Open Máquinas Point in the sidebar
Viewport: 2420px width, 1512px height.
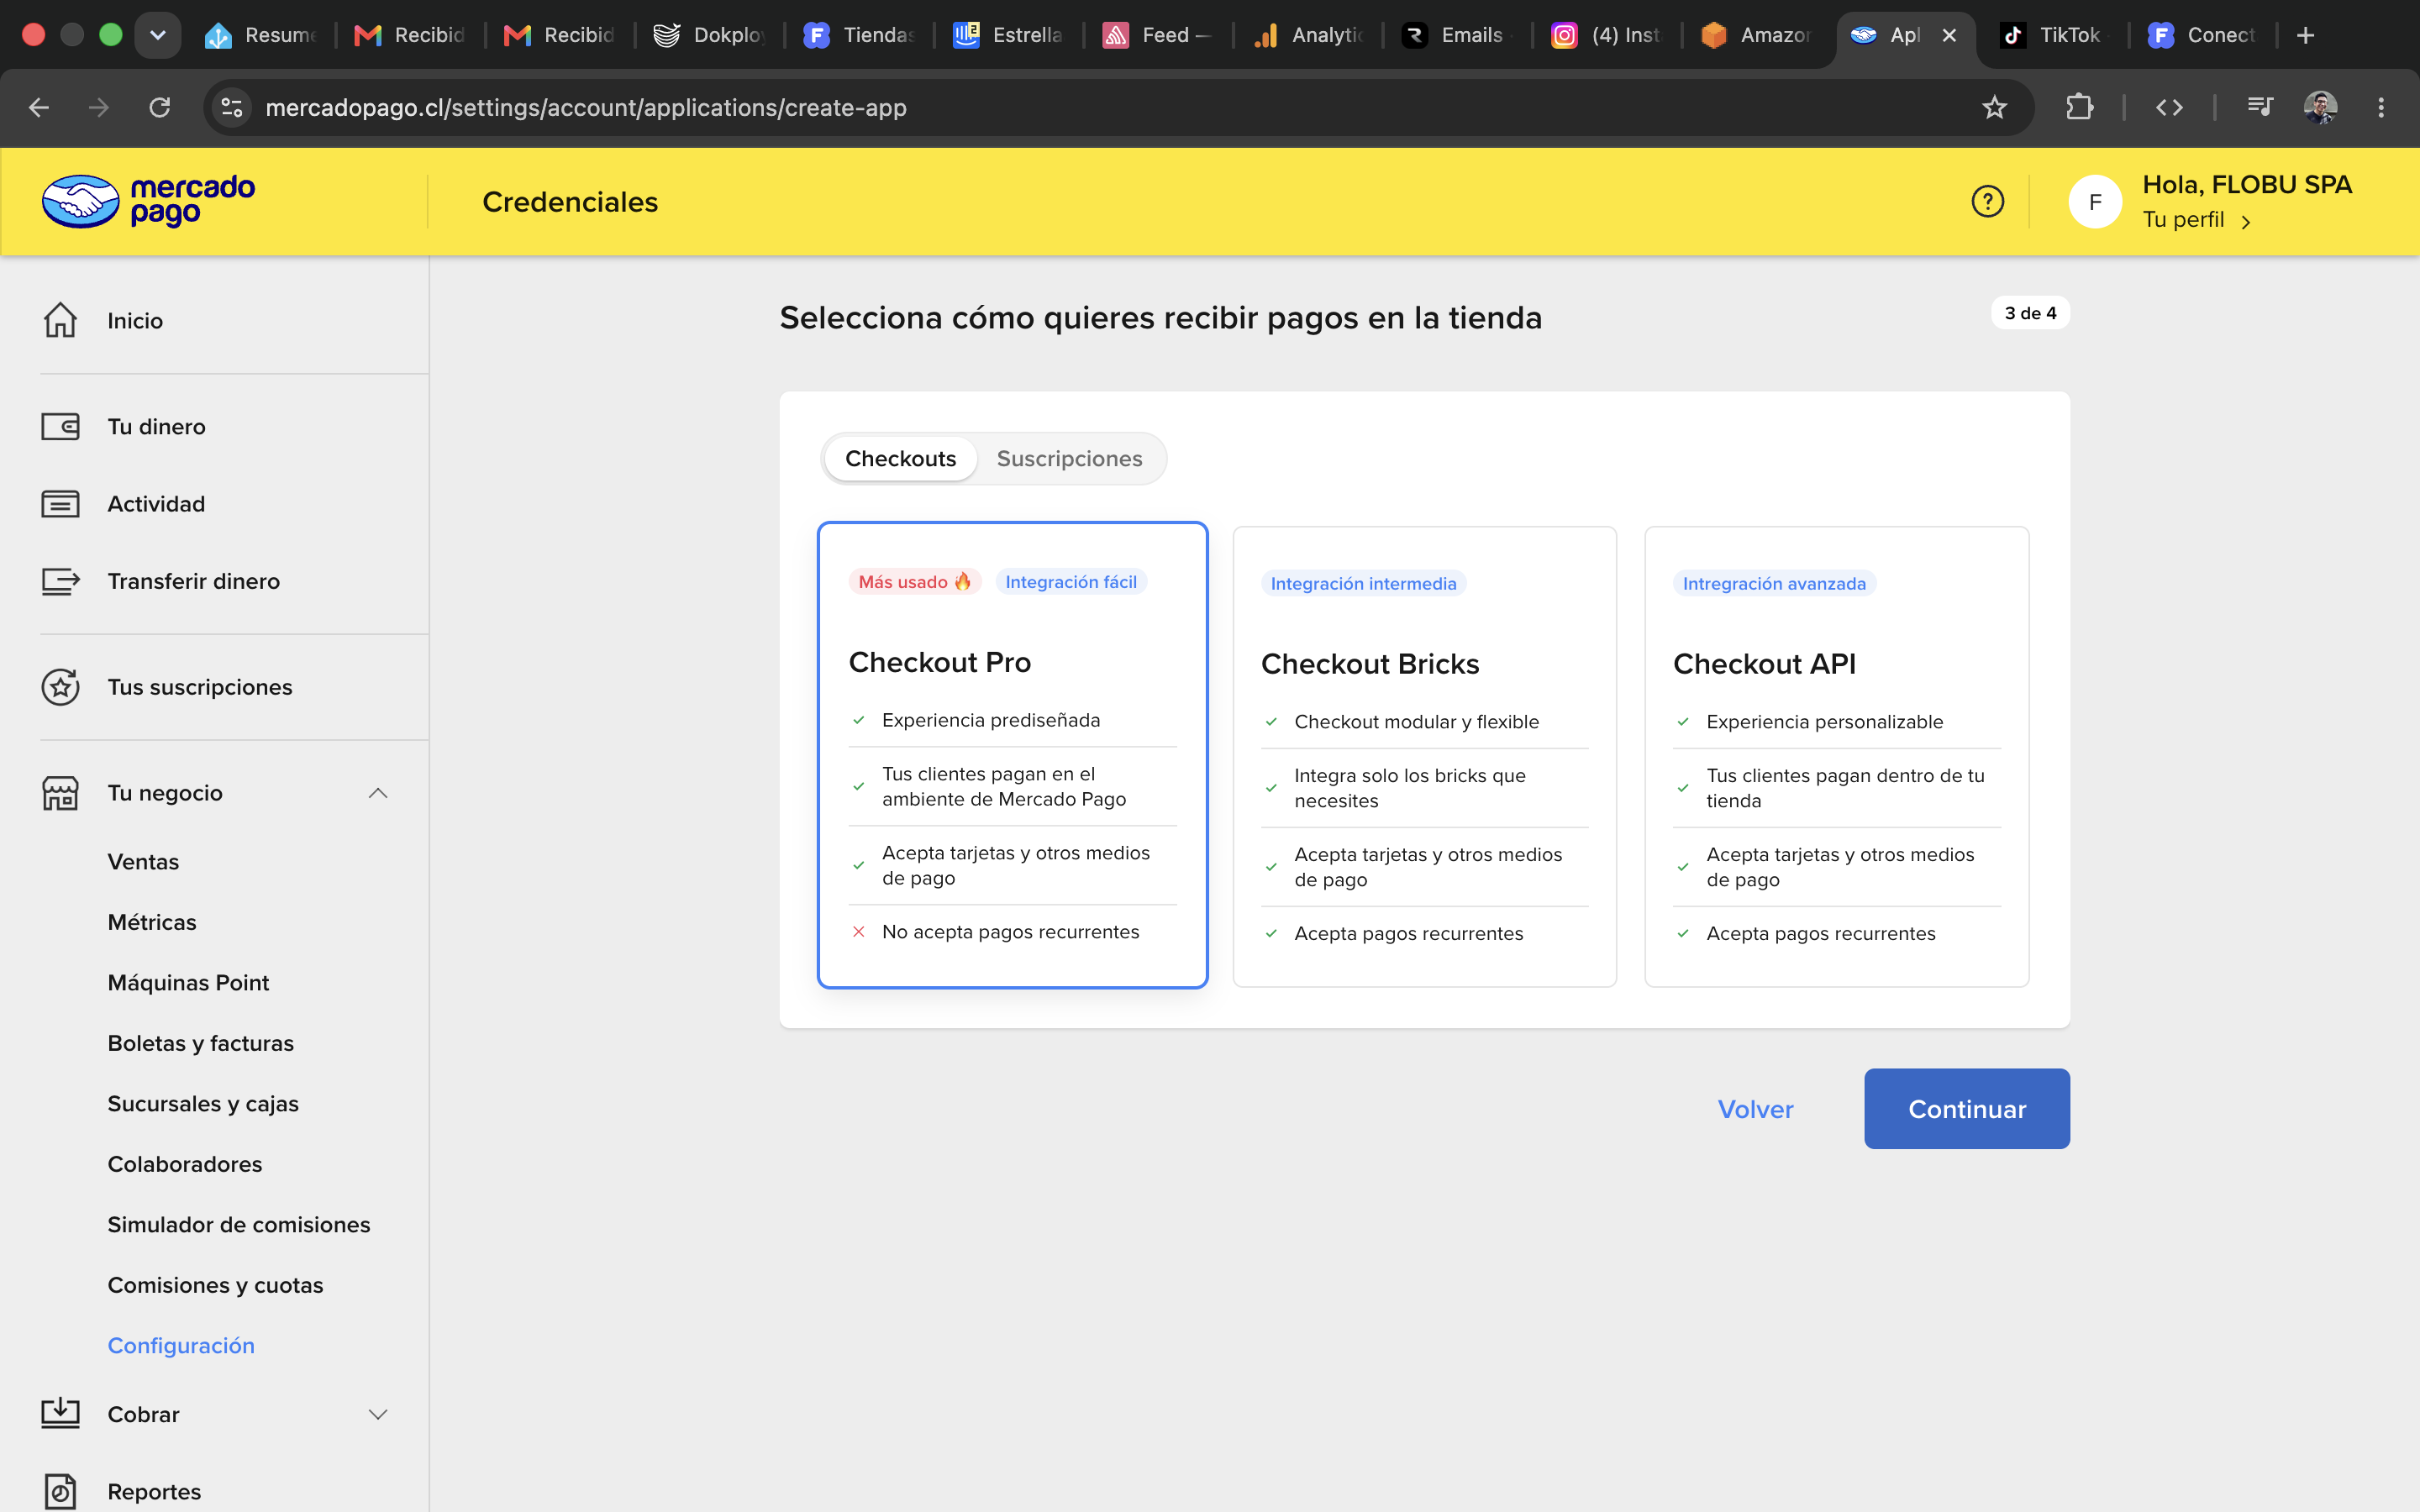(188, 983)
